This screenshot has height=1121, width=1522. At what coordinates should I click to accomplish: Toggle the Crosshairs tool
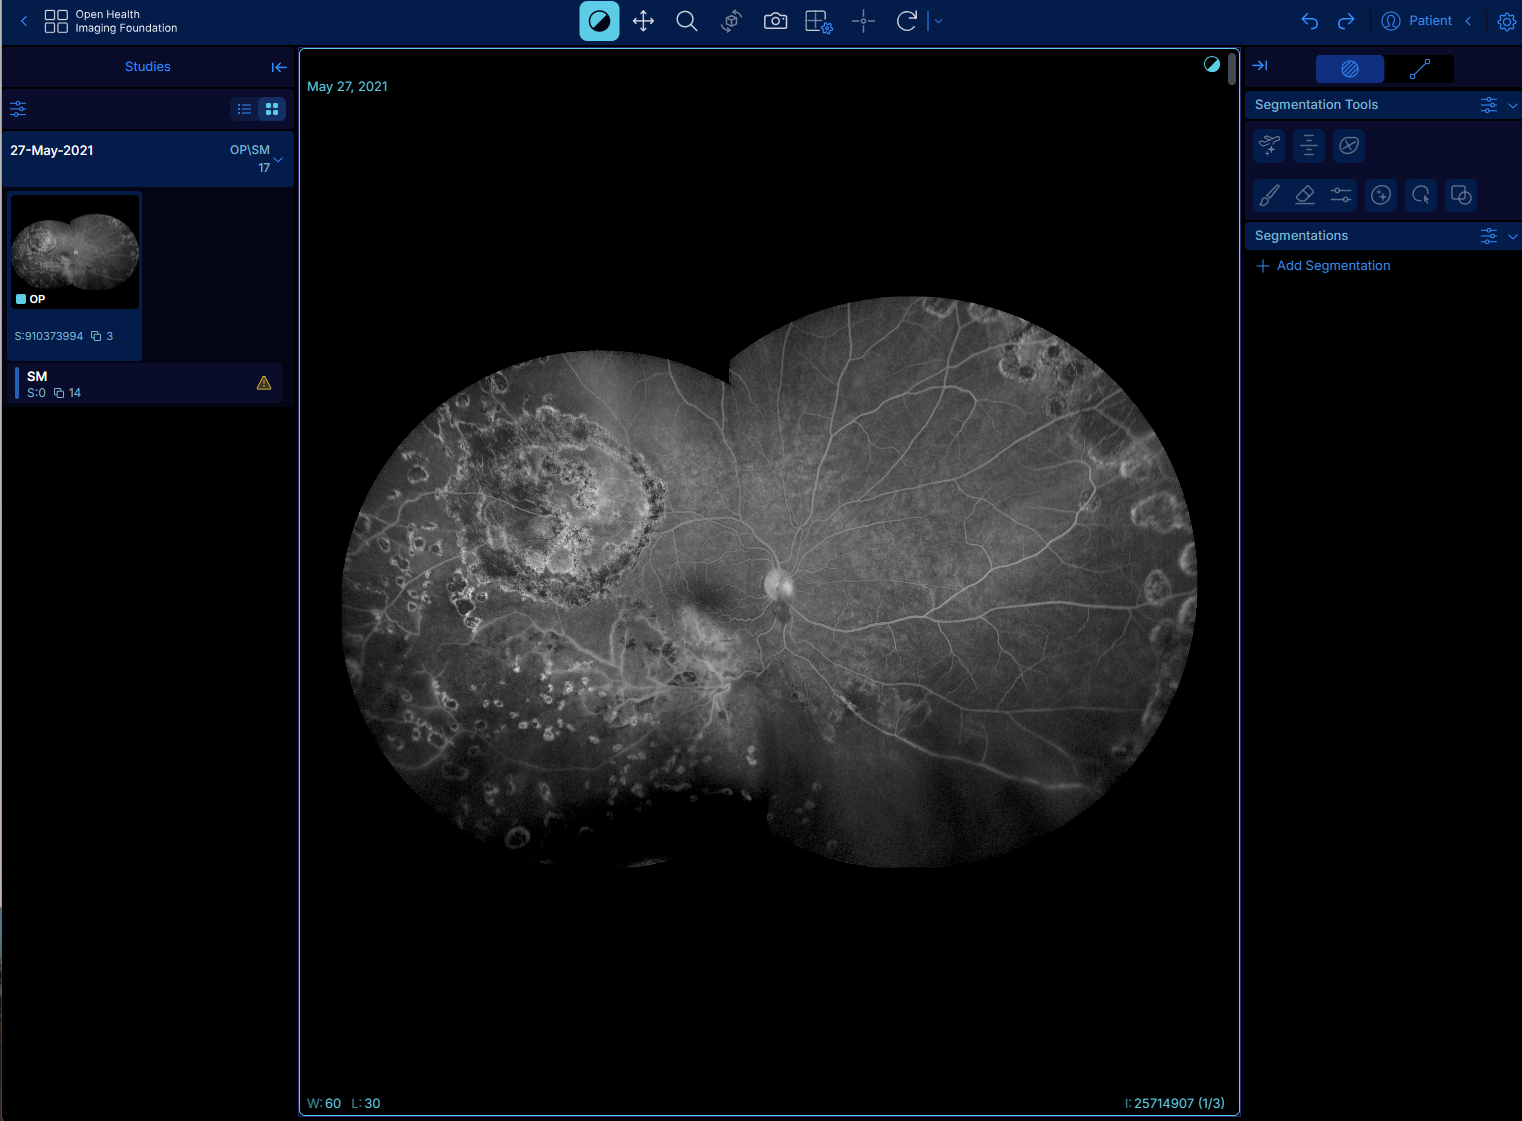point(863,21)
